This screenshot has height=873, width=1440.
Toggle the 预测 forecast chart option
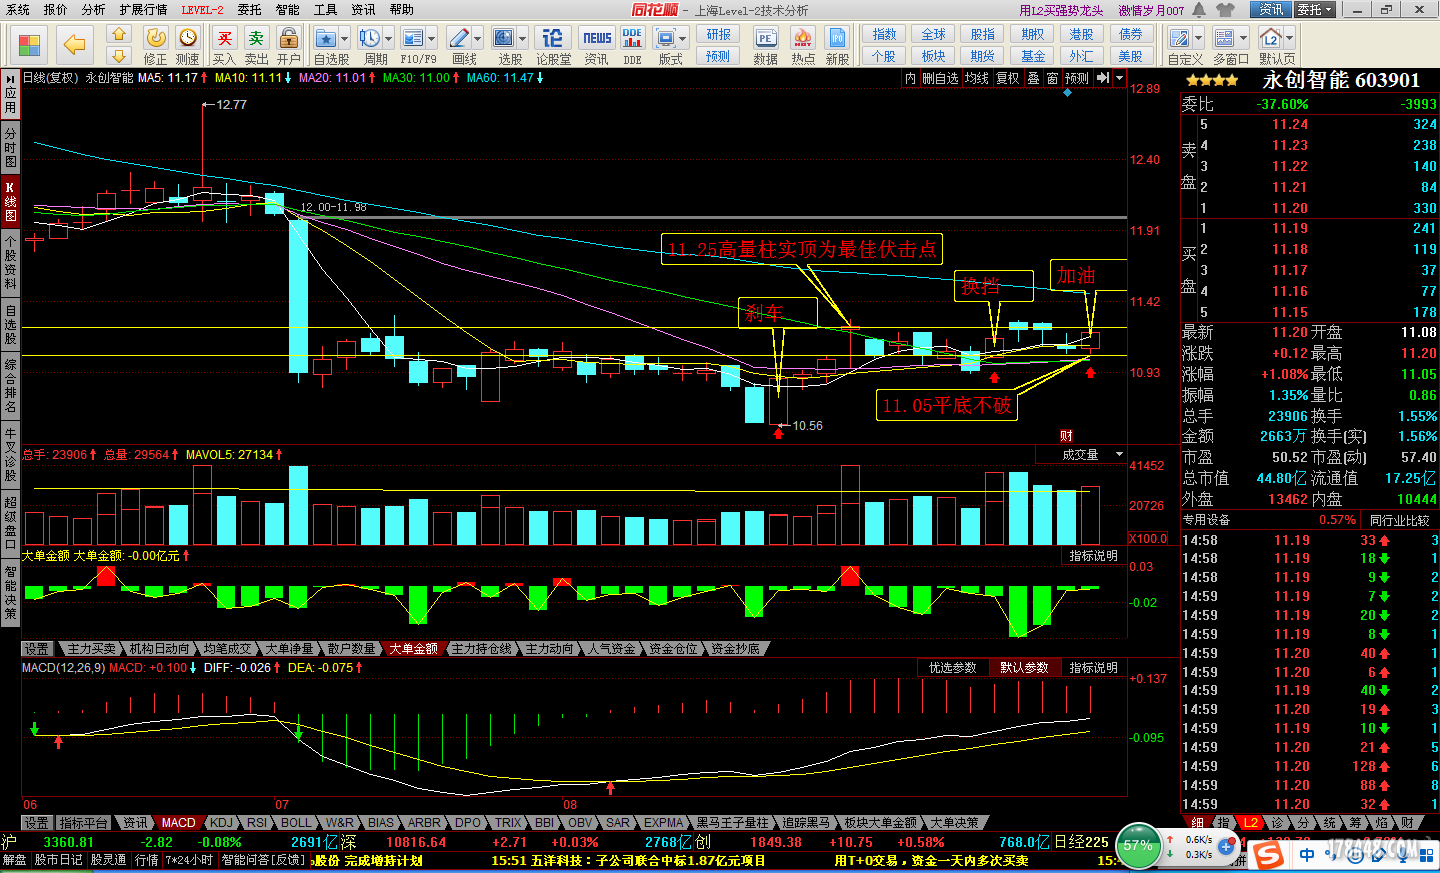coord(1077,78)
